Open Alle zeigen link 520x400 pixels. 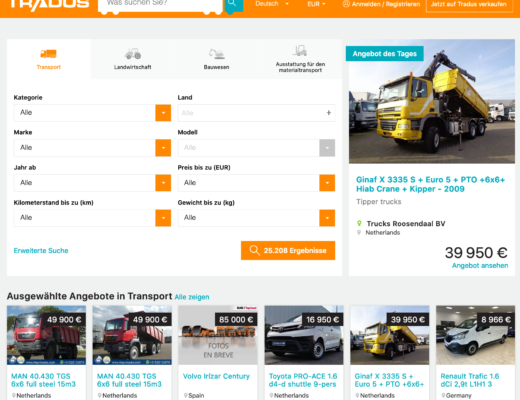pyautogui.click(x=192, y=297)
